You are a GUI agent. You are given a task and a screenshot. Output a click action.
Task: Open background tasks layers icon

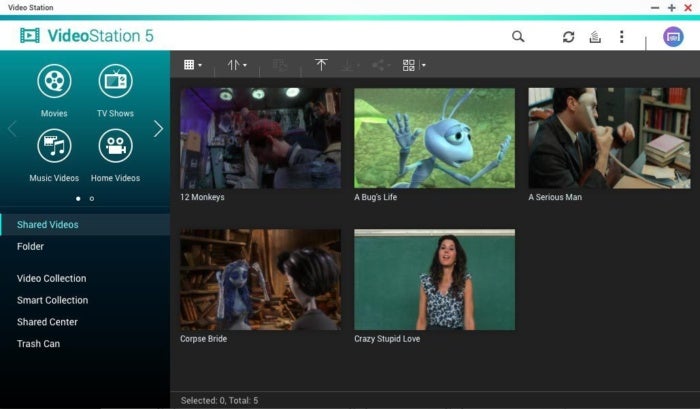click(595, 37)
